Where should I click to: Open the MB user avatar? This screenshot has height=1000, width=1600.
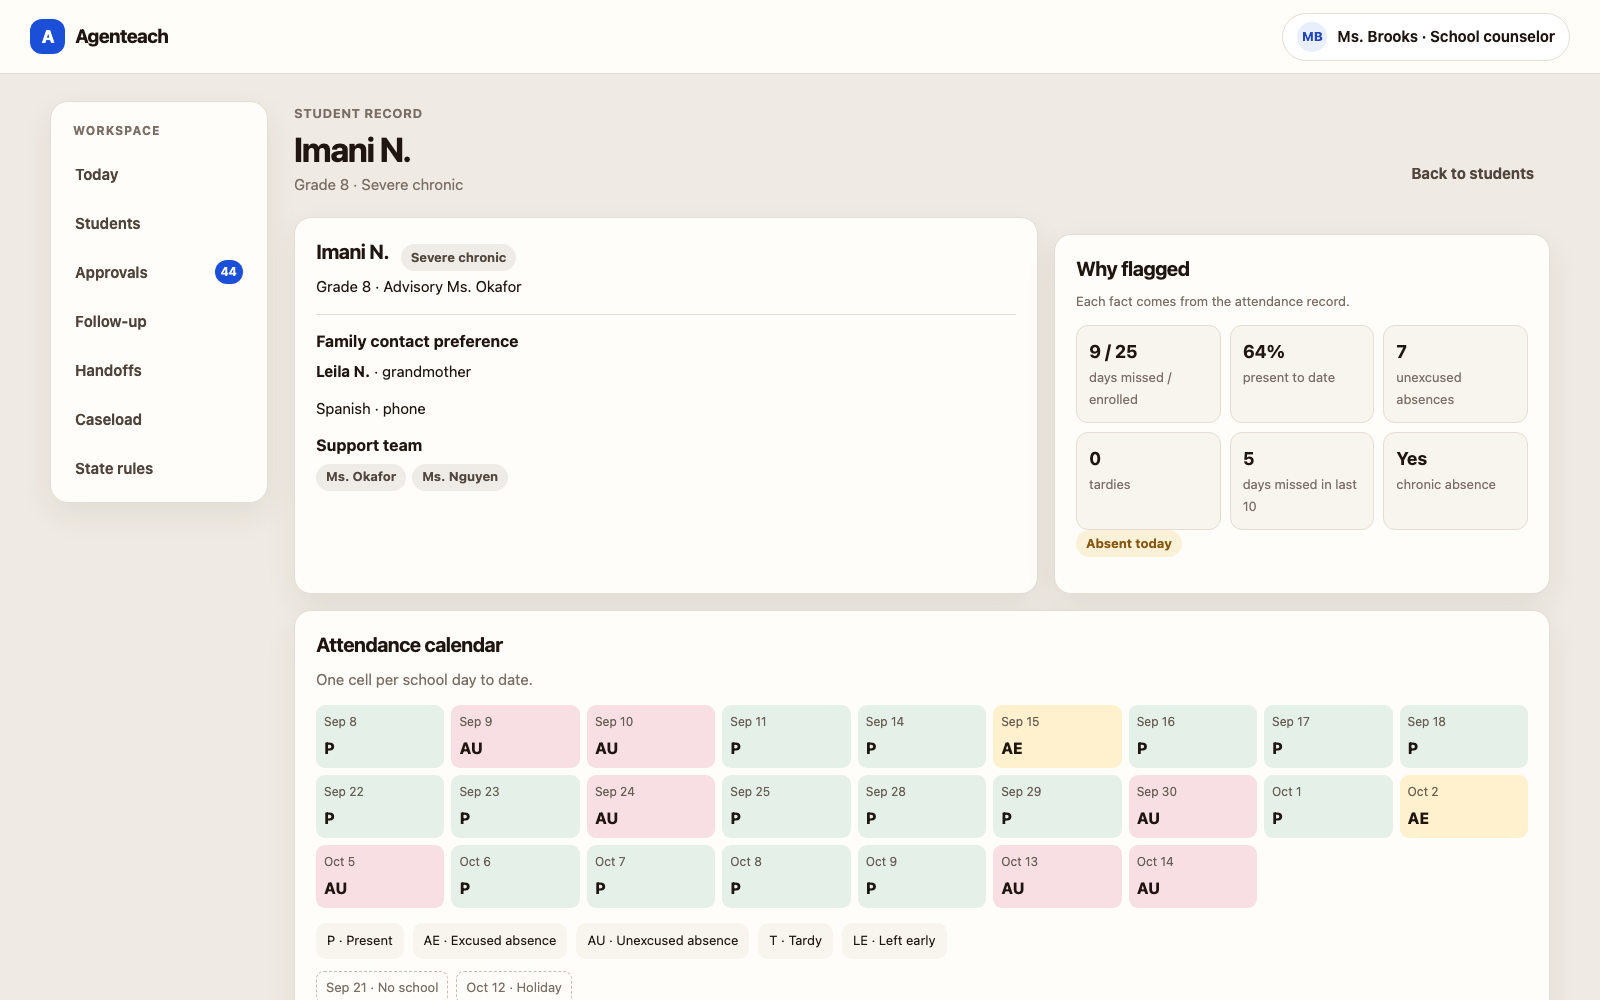1312,37
